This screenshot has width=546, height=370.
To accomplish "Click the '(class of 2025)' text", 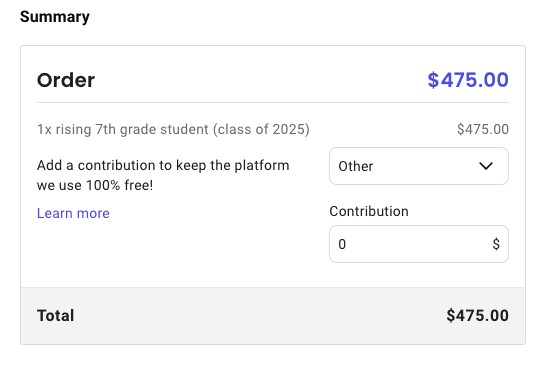I will tap(261, 129).
